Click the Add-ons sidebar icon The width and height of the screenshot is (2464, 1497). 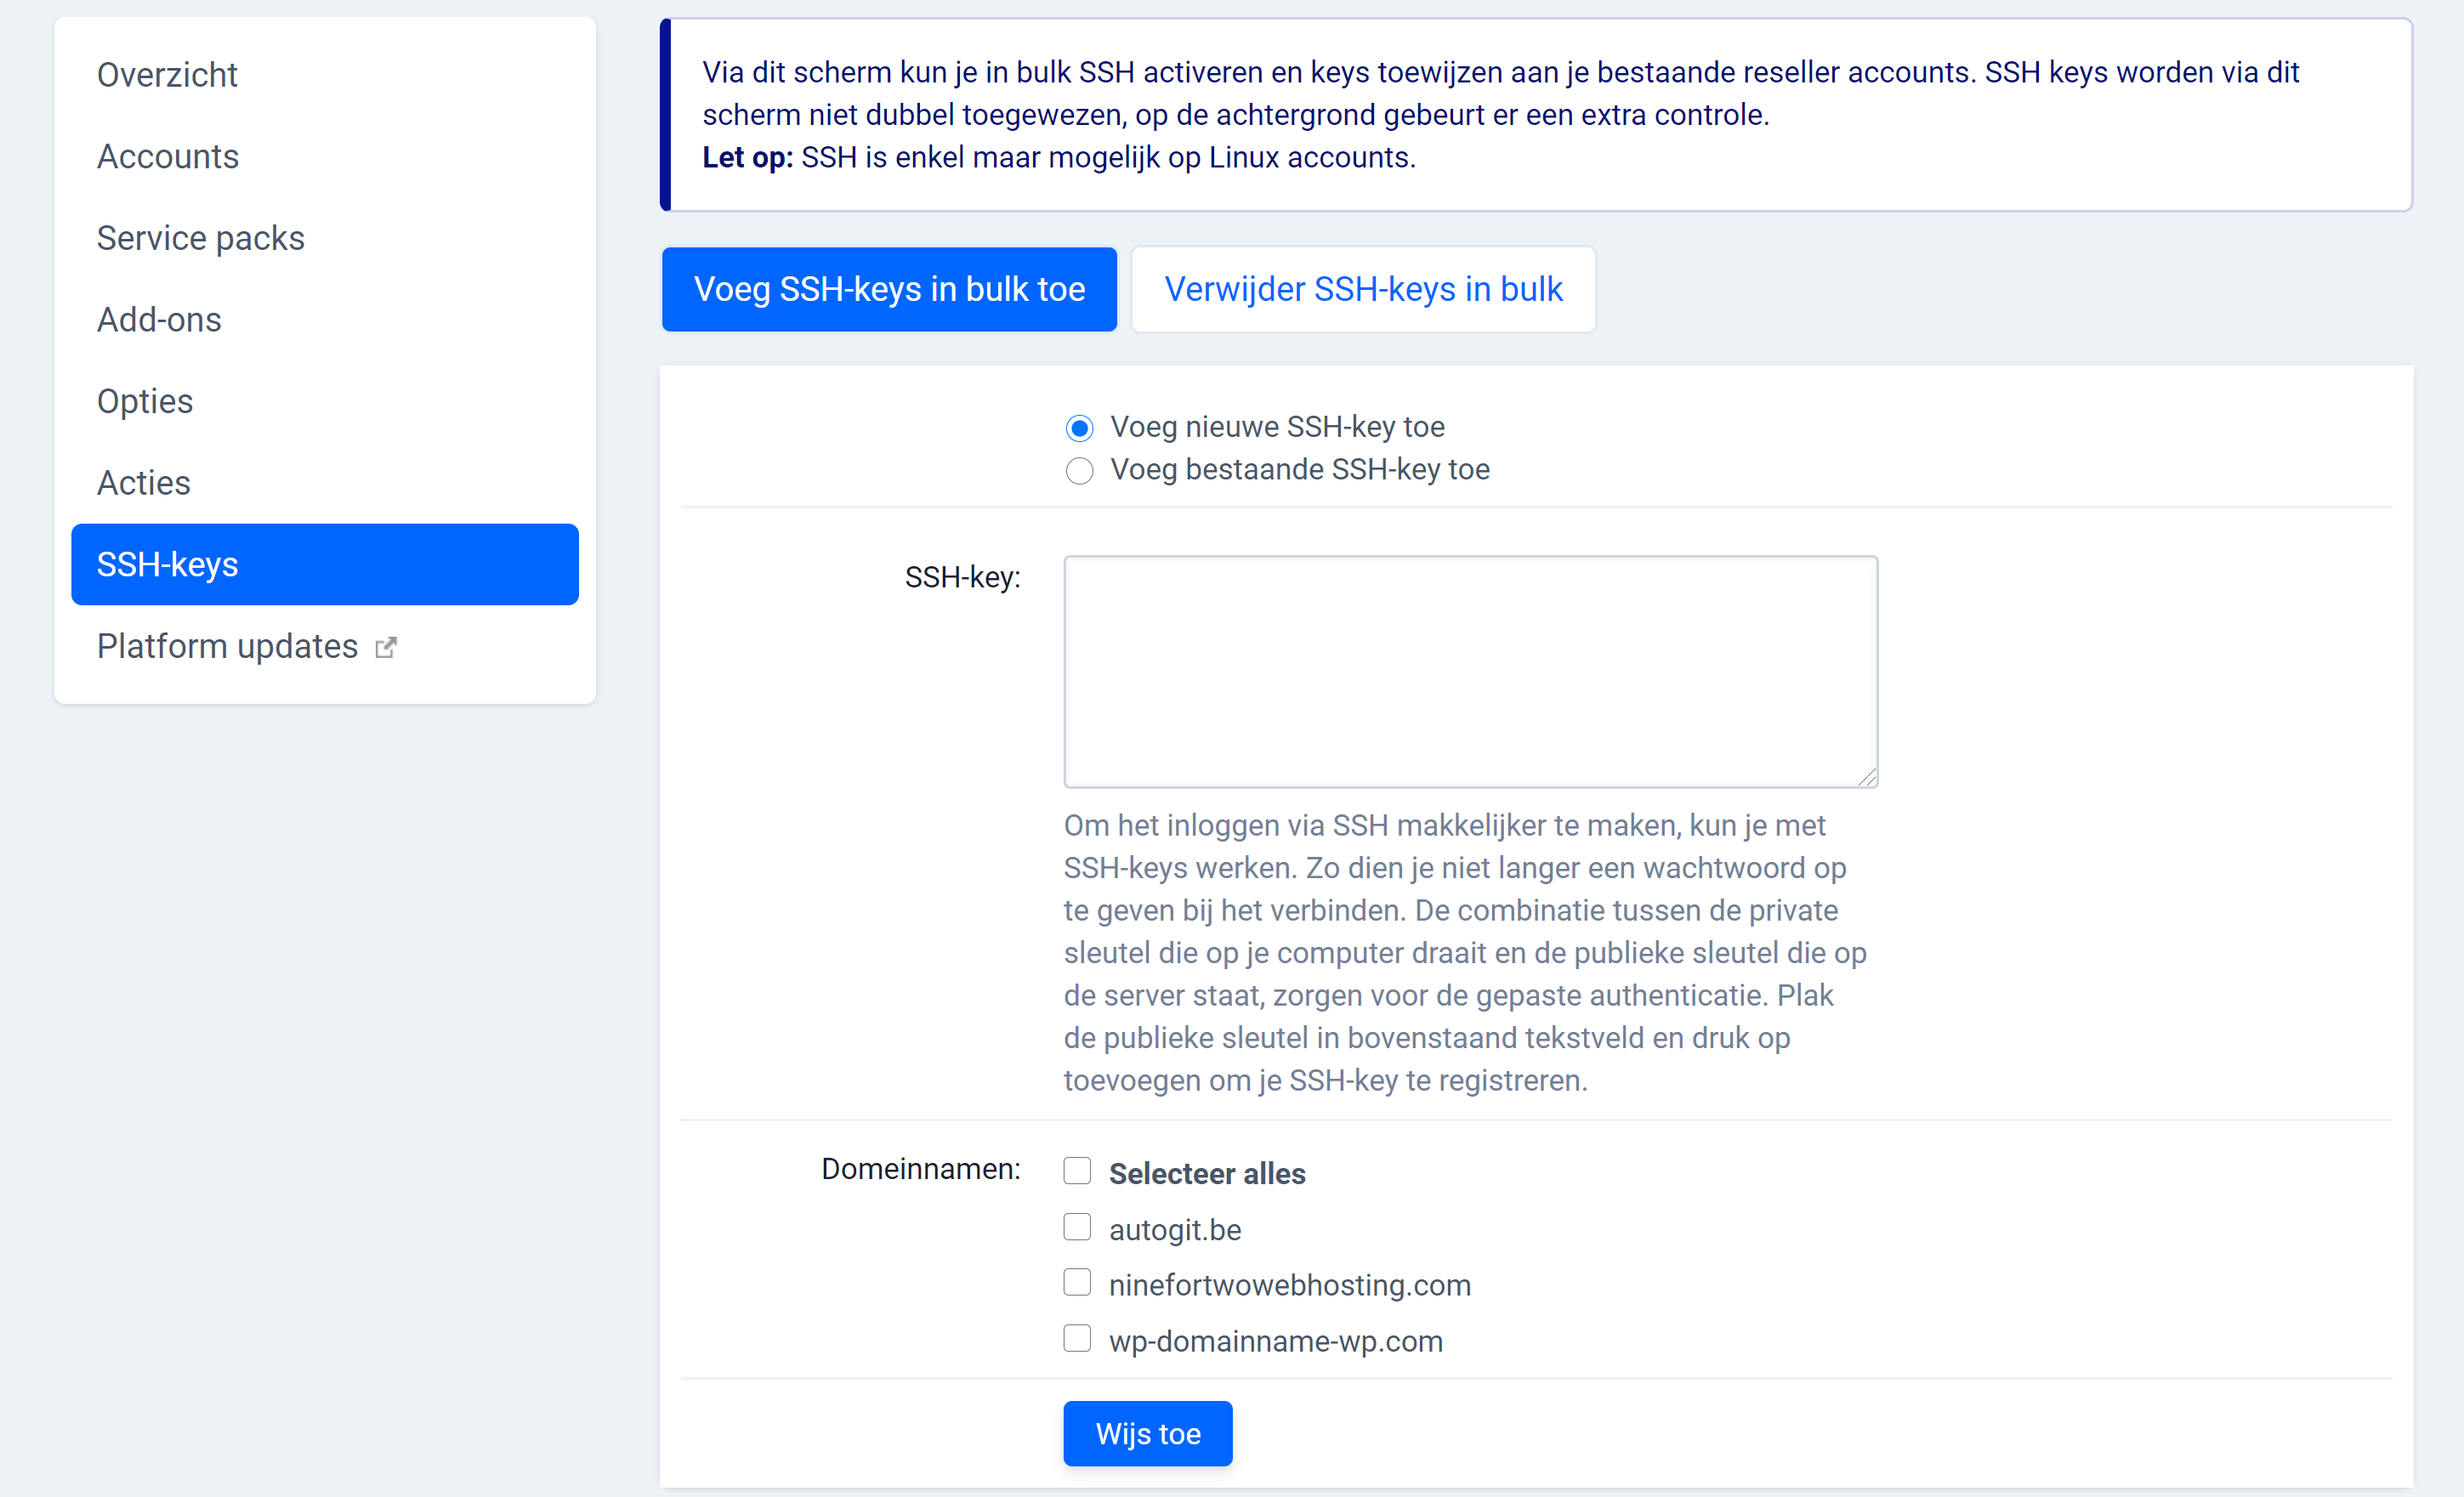pyautogui.click(x=160, y=319)
